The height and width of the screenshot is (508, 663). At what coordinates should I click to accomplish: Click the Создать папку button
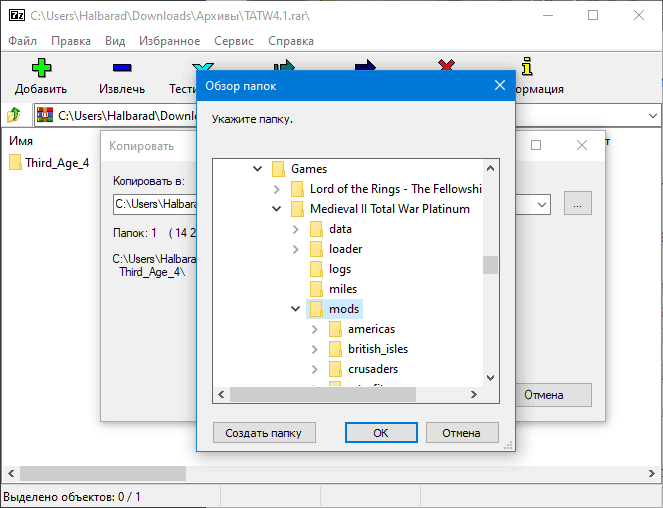coord(264,433)
